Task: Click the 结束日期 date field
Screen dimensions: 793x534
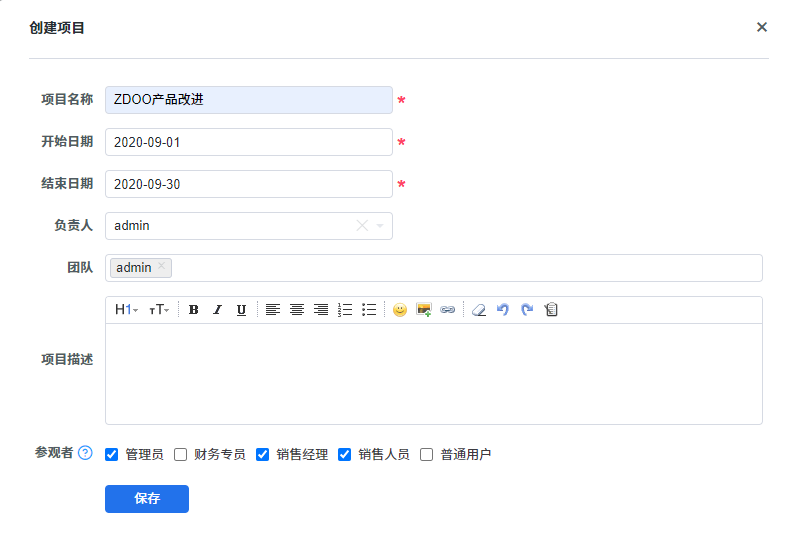Action: tap(249, 184)
